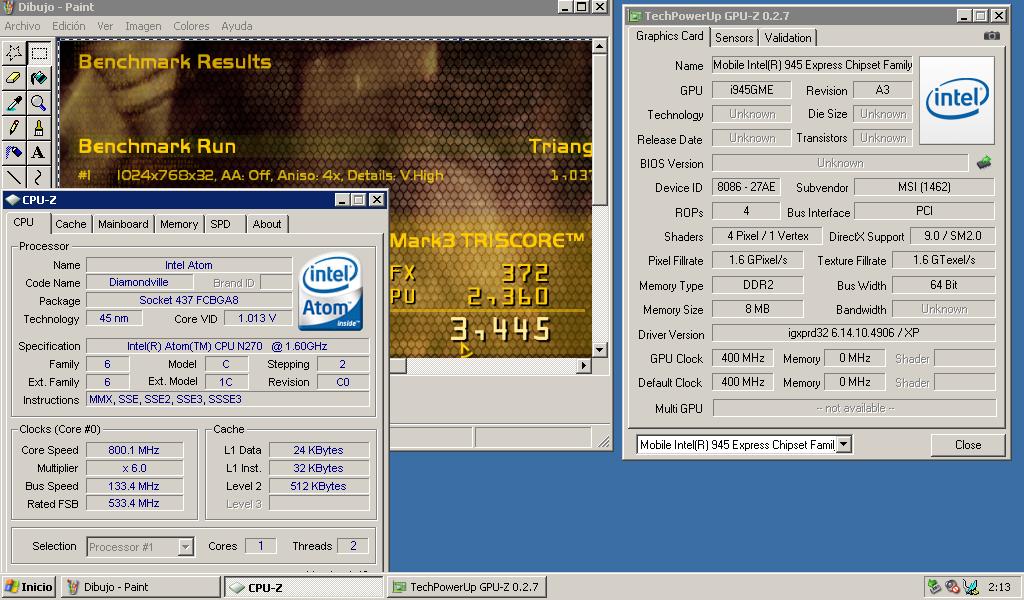1024x600 pixels.
Task: Choose the Curve tool in Paint
Action: click(x=39, y=176)
